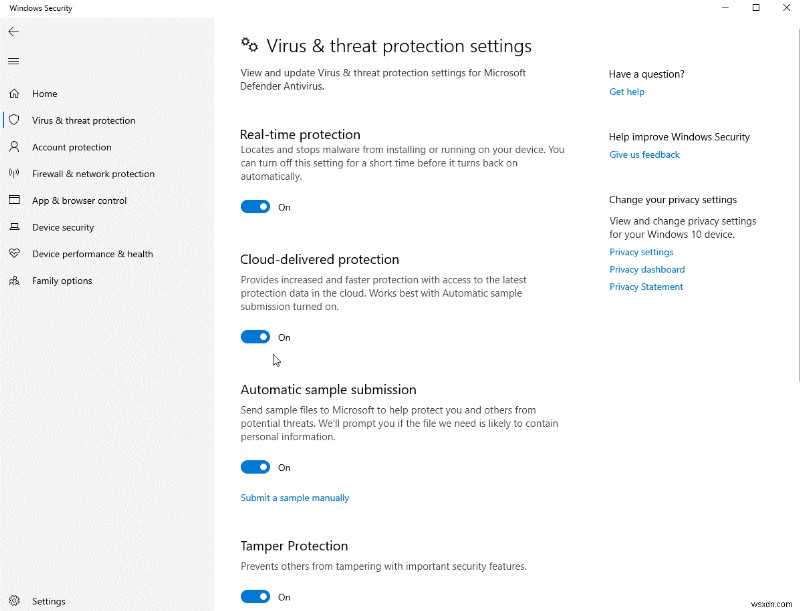Click Submit a sample manually link

295,498
